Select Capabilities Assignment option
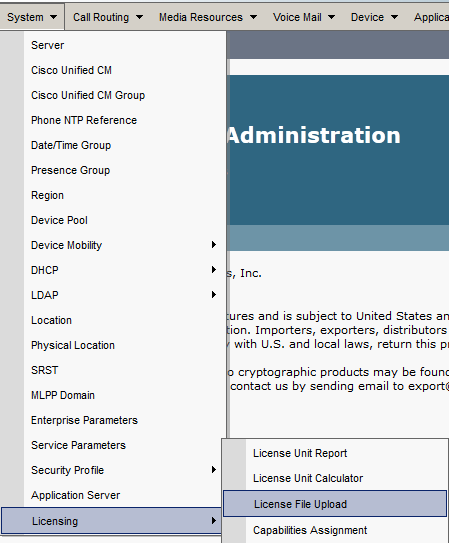Viewport: 449px width, 543px height. point(310,530)
